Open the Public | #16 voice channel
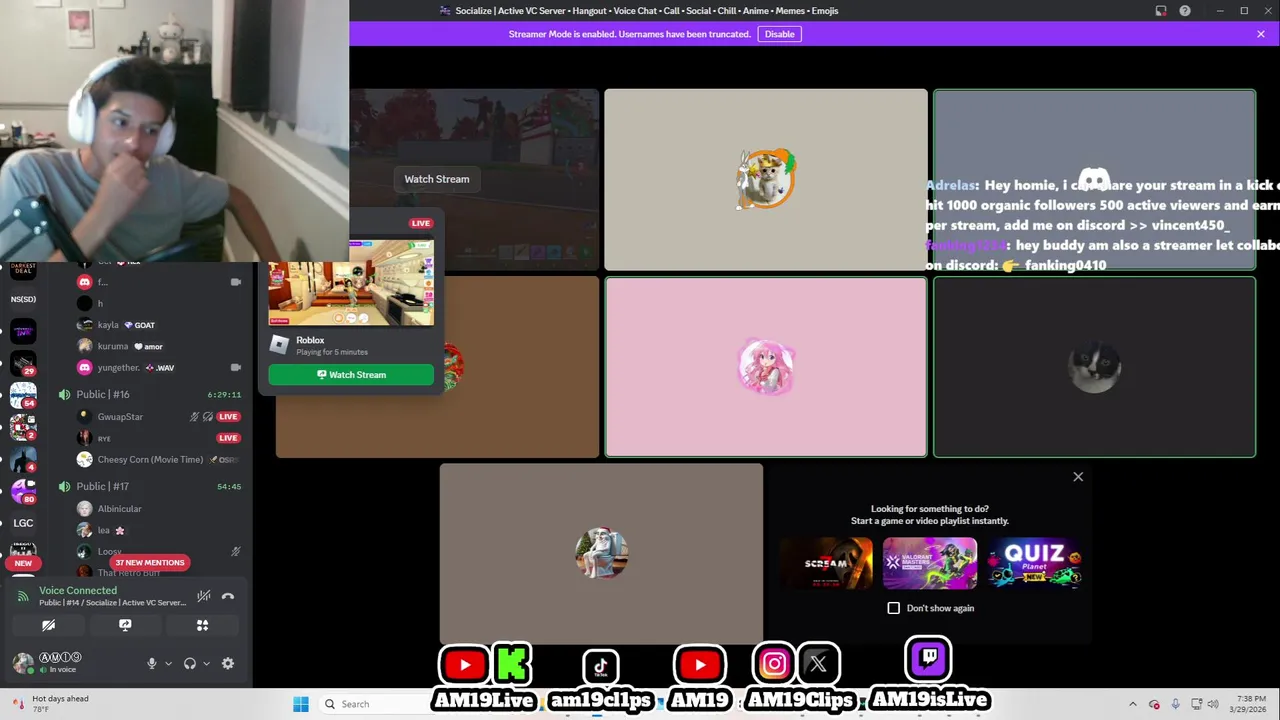 tap(103, 394)
